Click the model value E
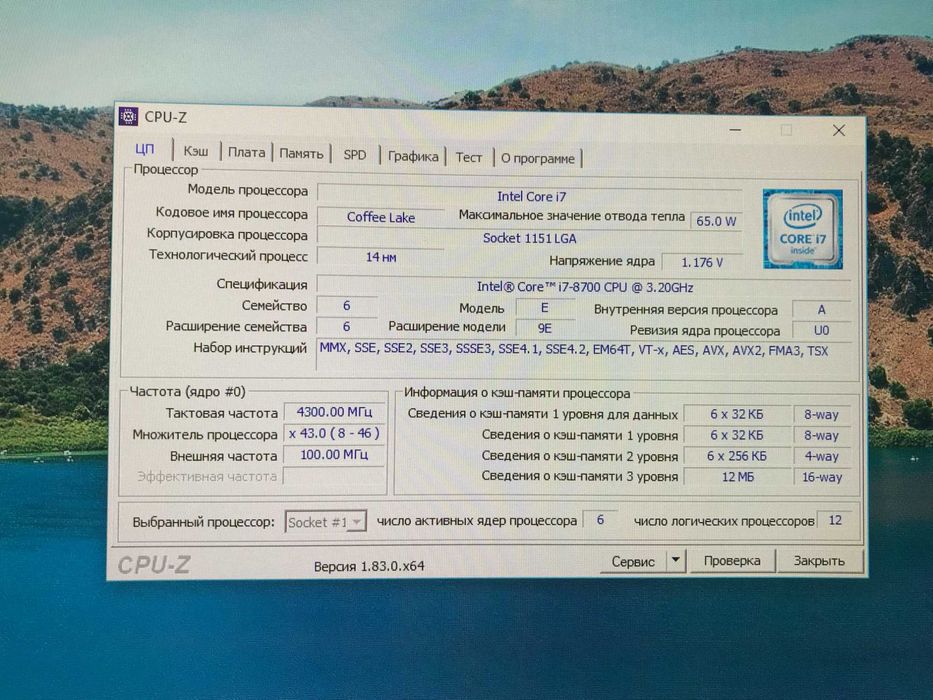The width and height of the screenshot is (933, 700). point(544,308)
